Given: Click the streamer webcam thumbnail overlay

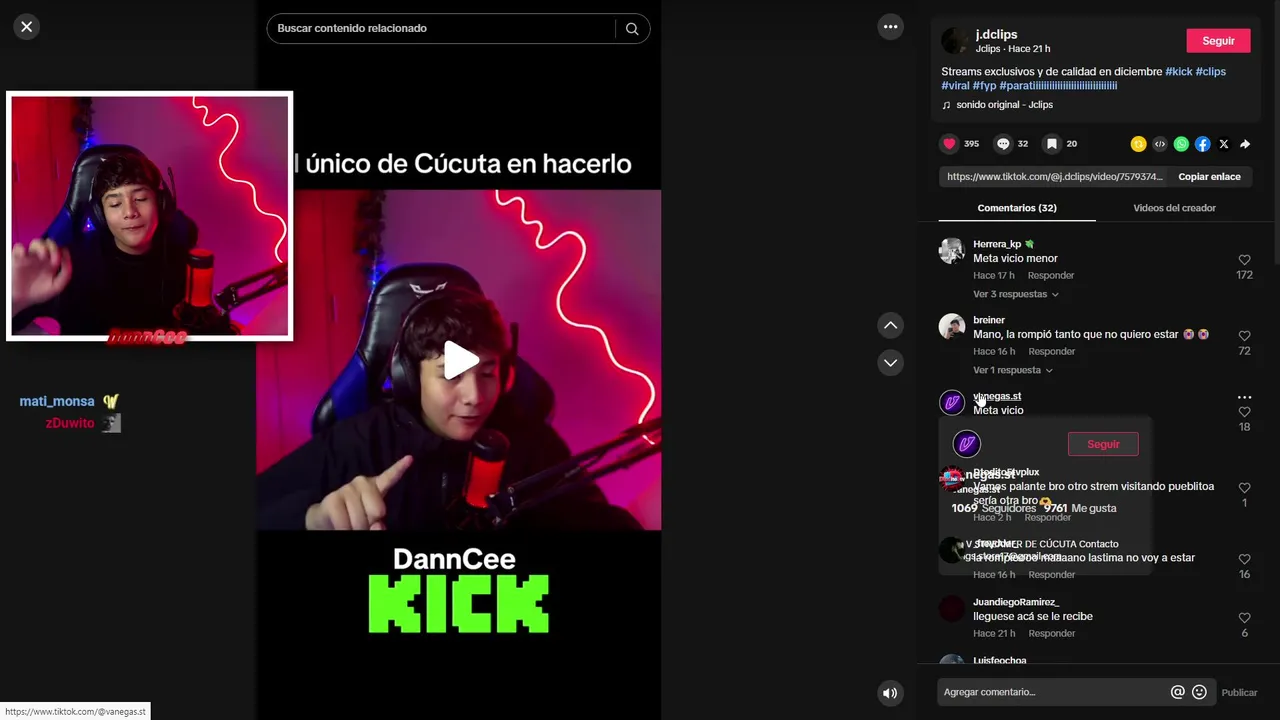Looking at the screenshot, I should coord(150,216).
